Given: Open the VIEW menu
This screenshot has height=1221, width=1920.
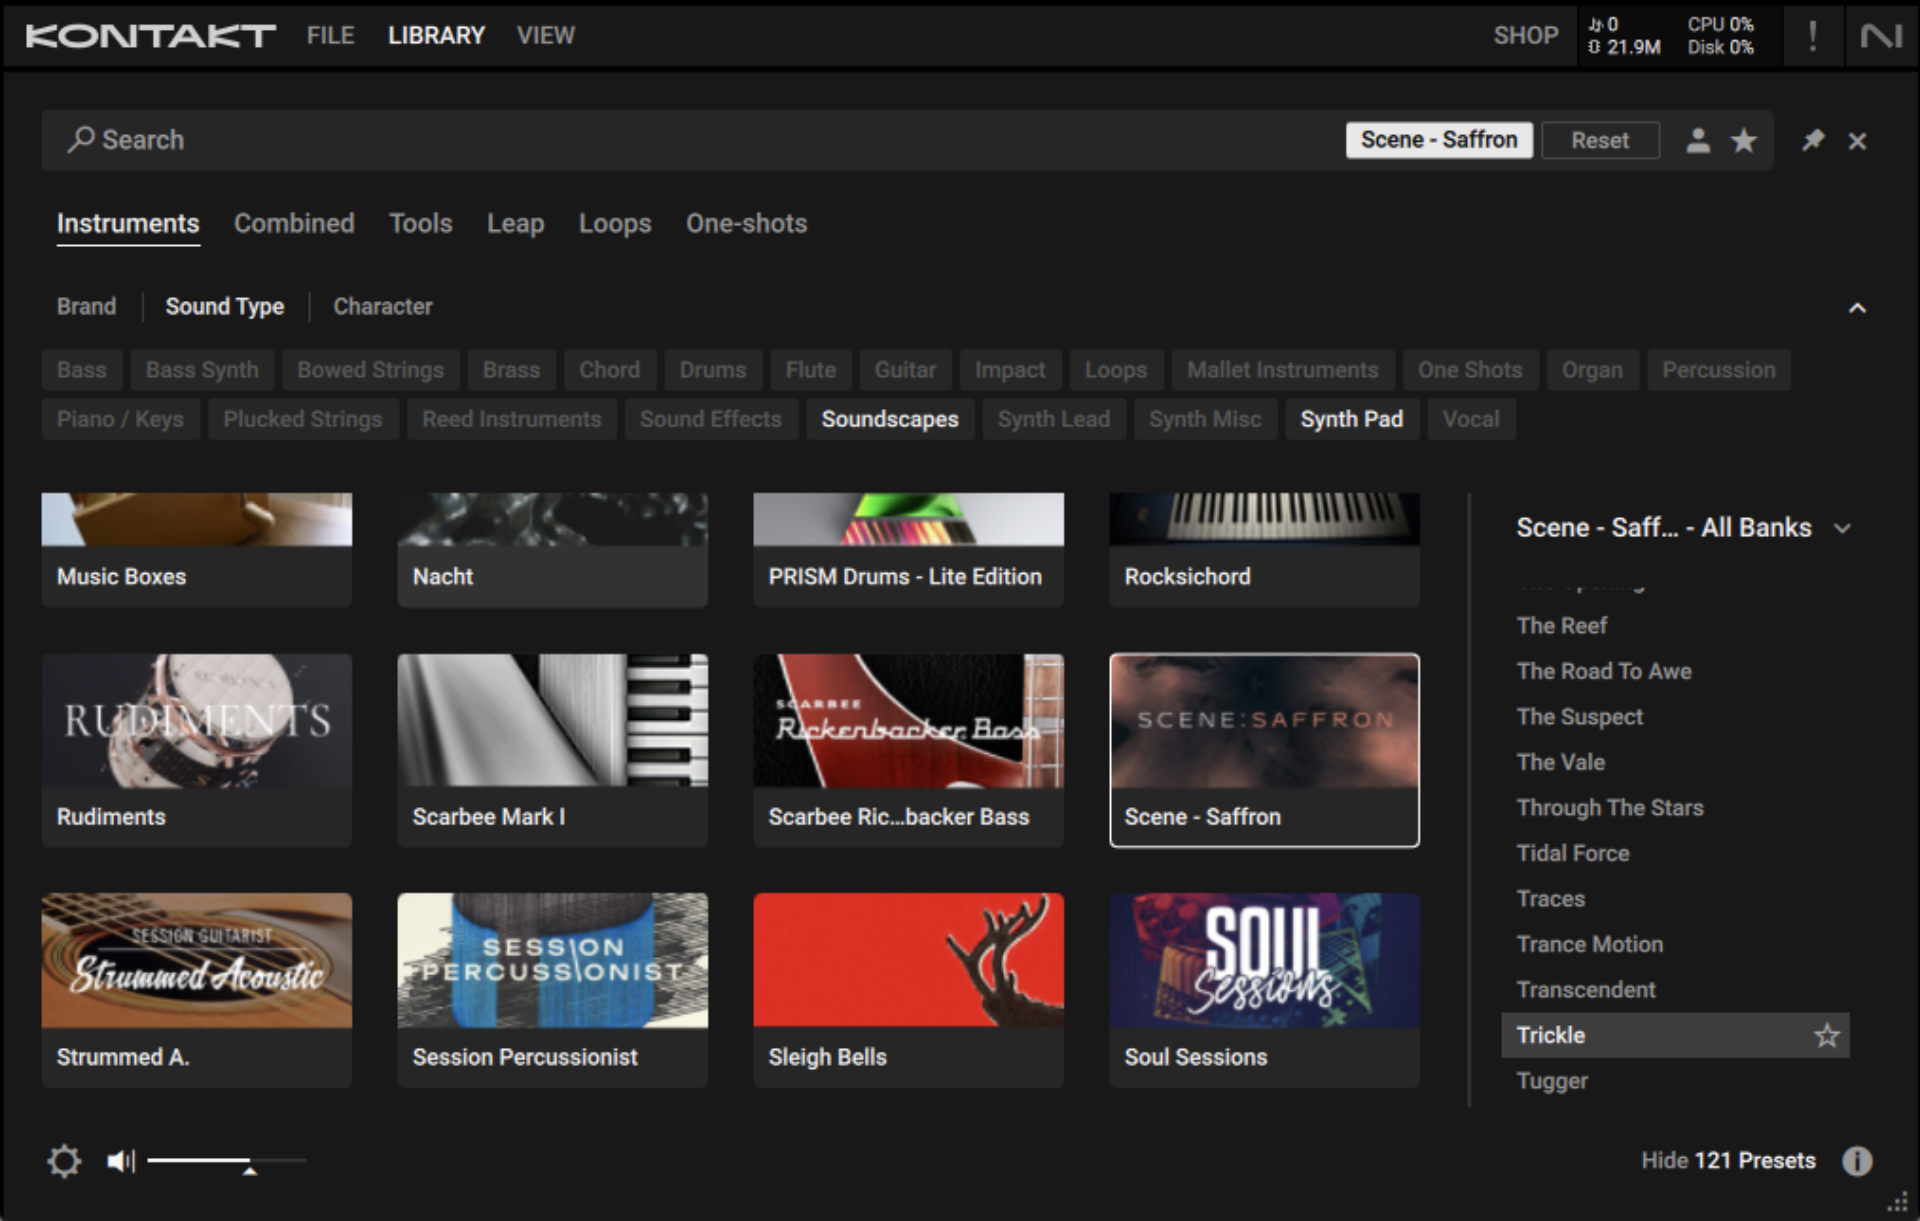Looking at the screenshot, I should pos(545,35).
